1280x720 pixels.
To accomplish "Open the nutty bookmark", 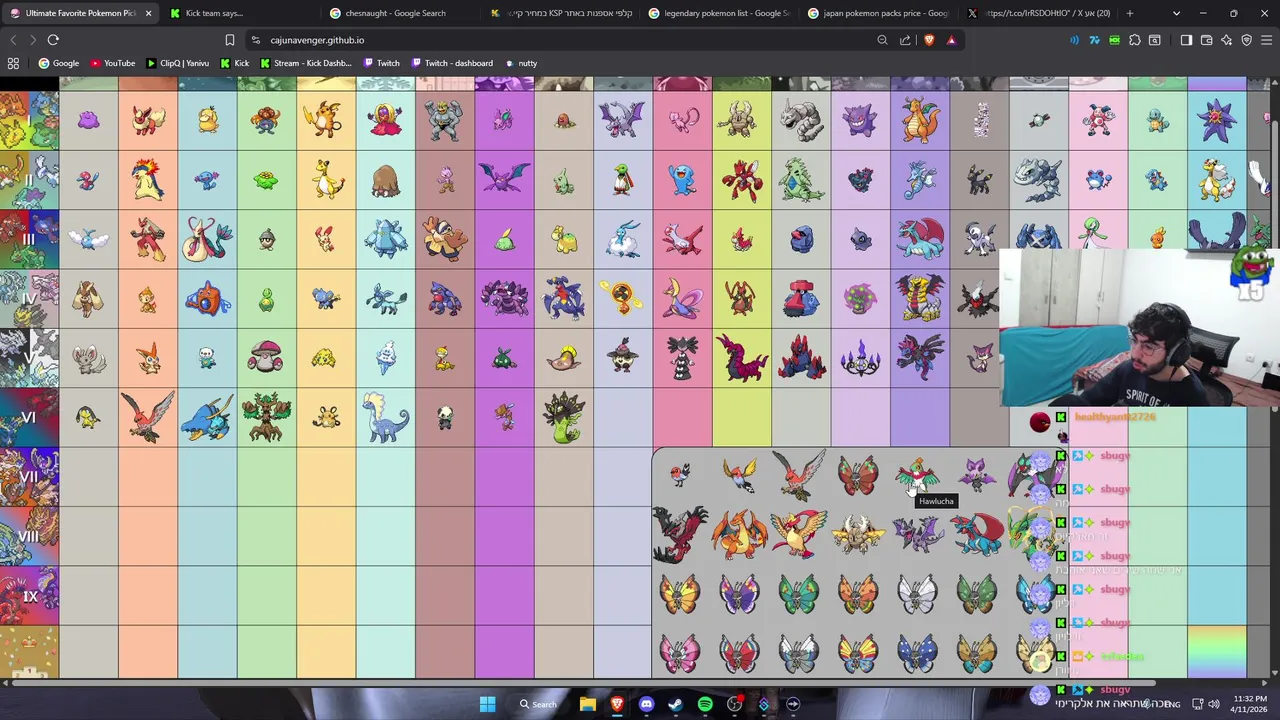I will (x=520, y=63).
